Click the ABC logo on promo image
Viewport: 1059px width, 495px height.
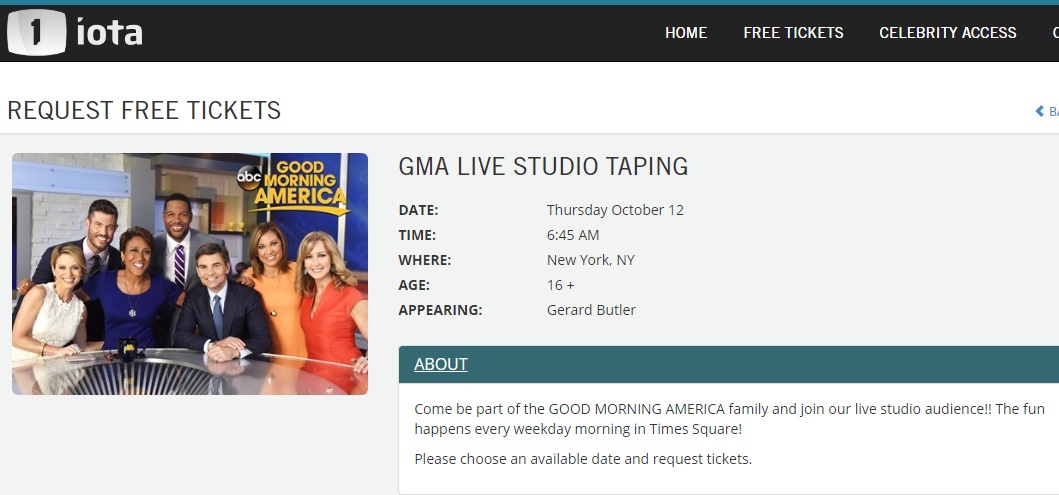[x=247, y=176]
